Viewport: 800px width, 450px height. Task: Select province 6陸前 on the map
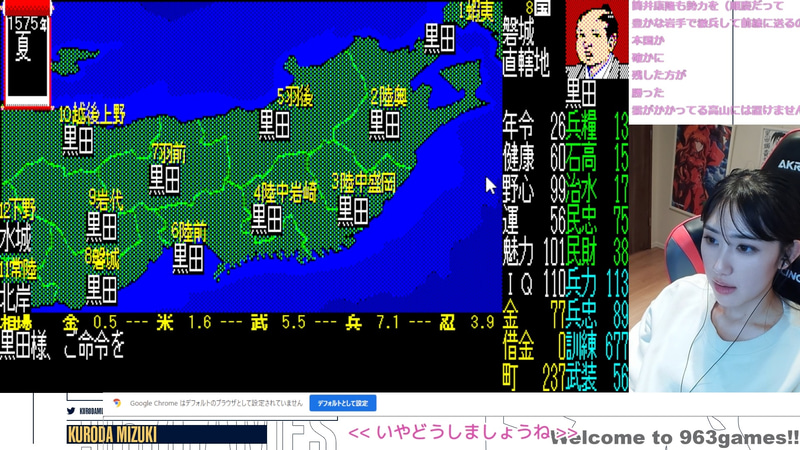tap(189, 232)
